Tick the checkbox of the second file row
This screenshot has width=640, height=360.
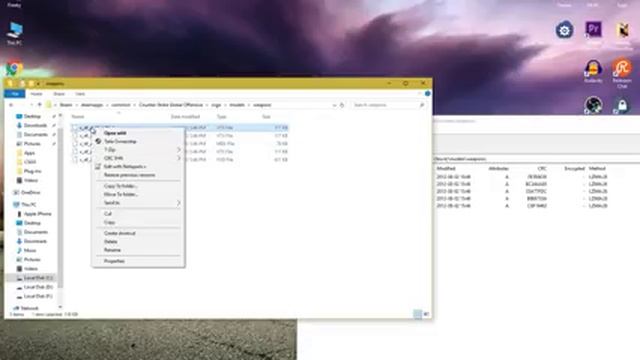[x=75, y=136]
